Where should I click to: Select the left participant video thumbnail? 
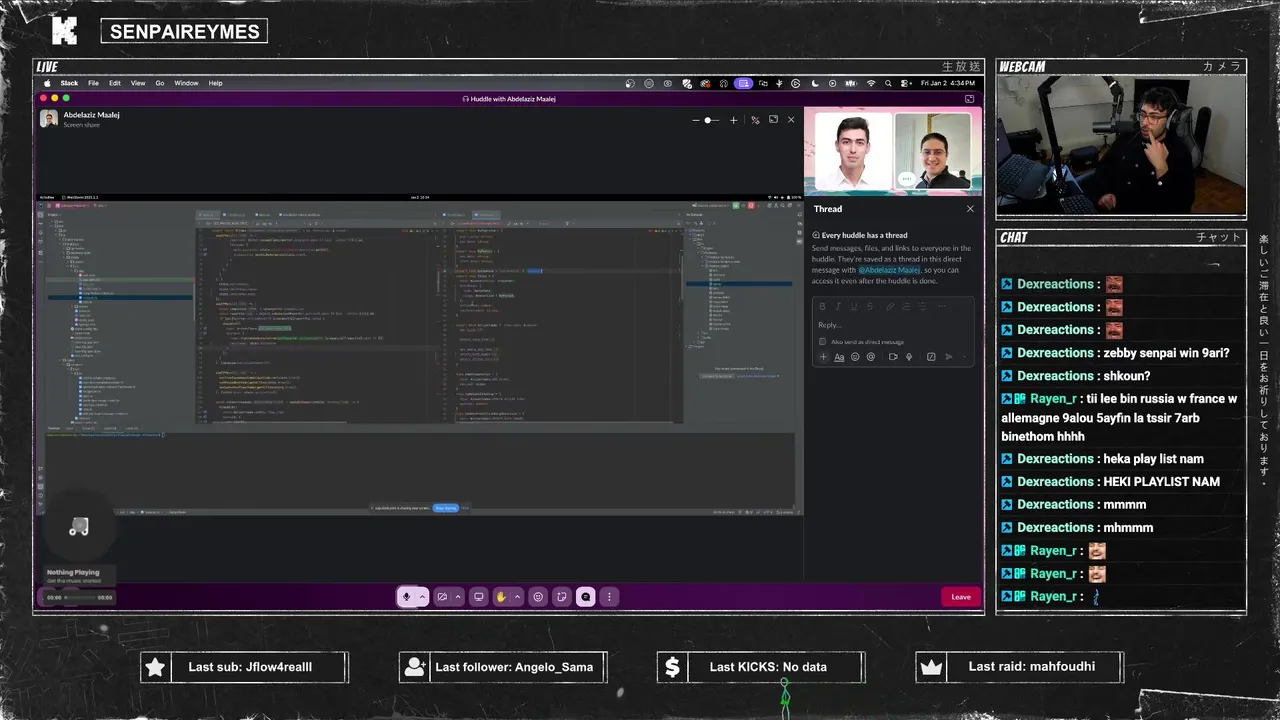click(x=854, y=151)
